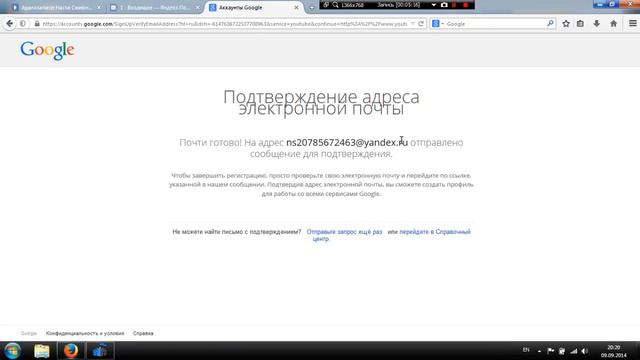Screen dimensions: 640x360
Task: Click the recorder magnifier zoom icon
Action: pyautogui.click(x=336, y=5)
